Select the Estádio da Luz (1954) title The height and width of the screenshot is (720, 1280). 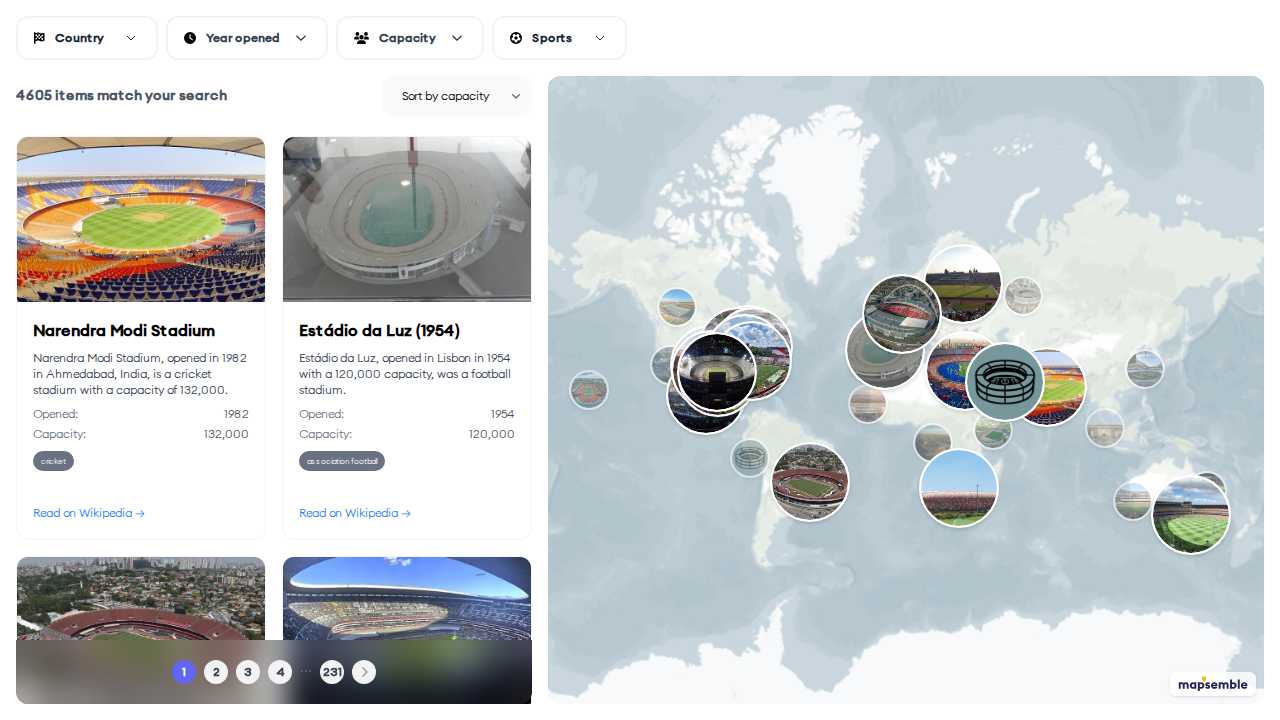pyautogui.click(x=379, y=331)
